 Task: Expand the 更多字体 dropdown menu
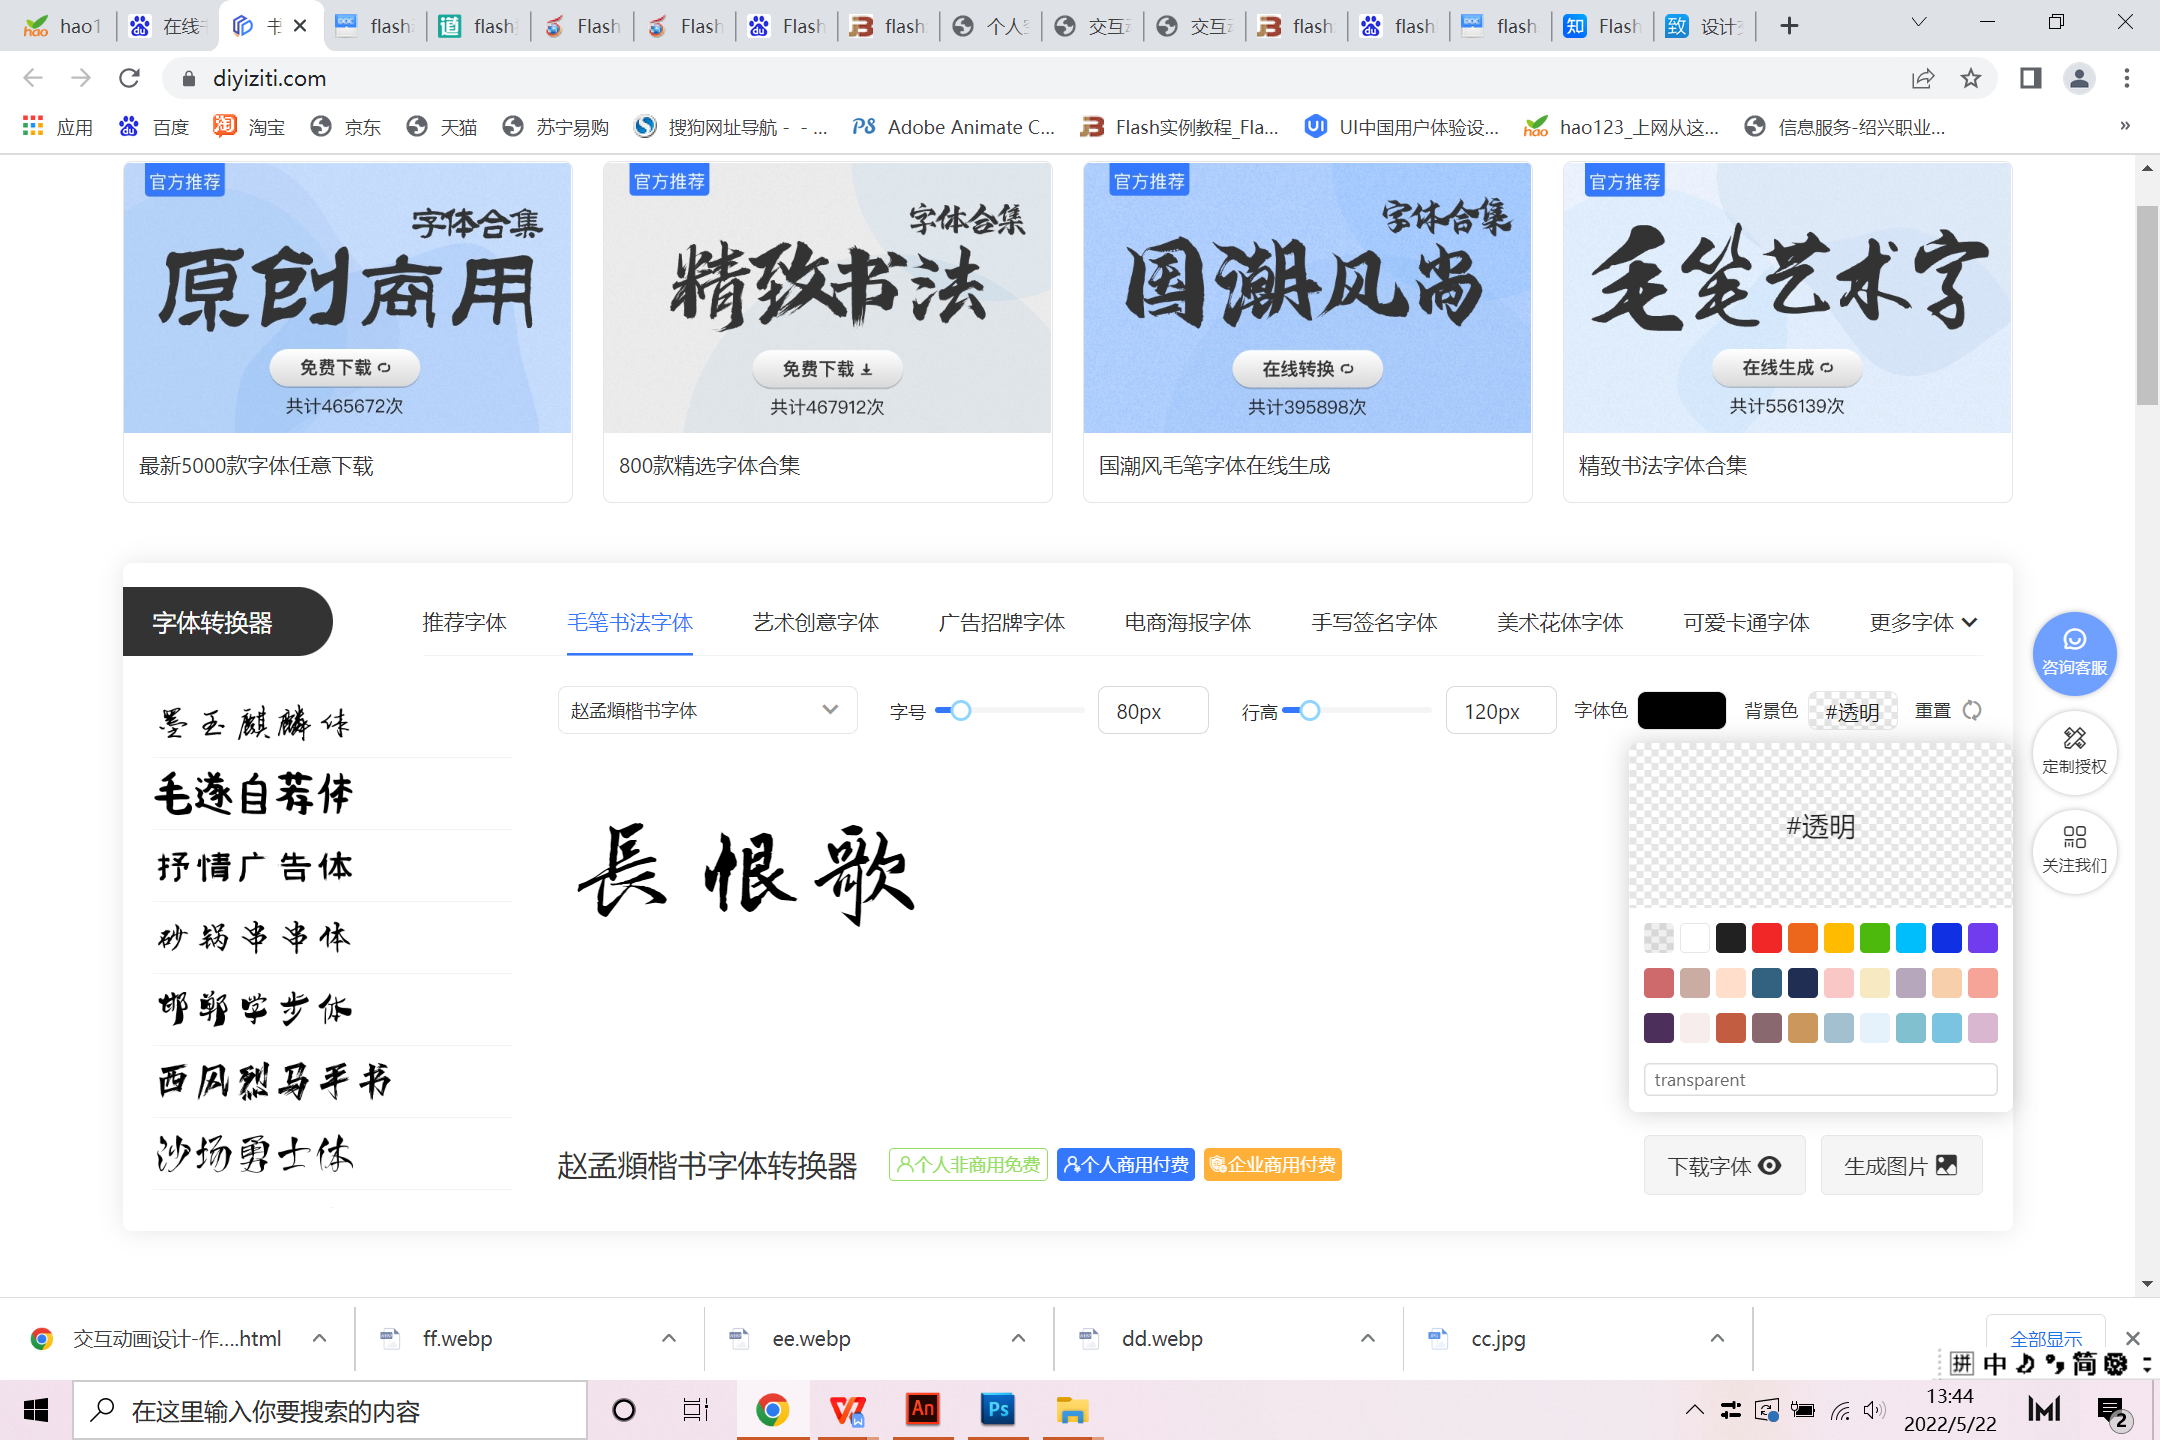pos(1922,623)
